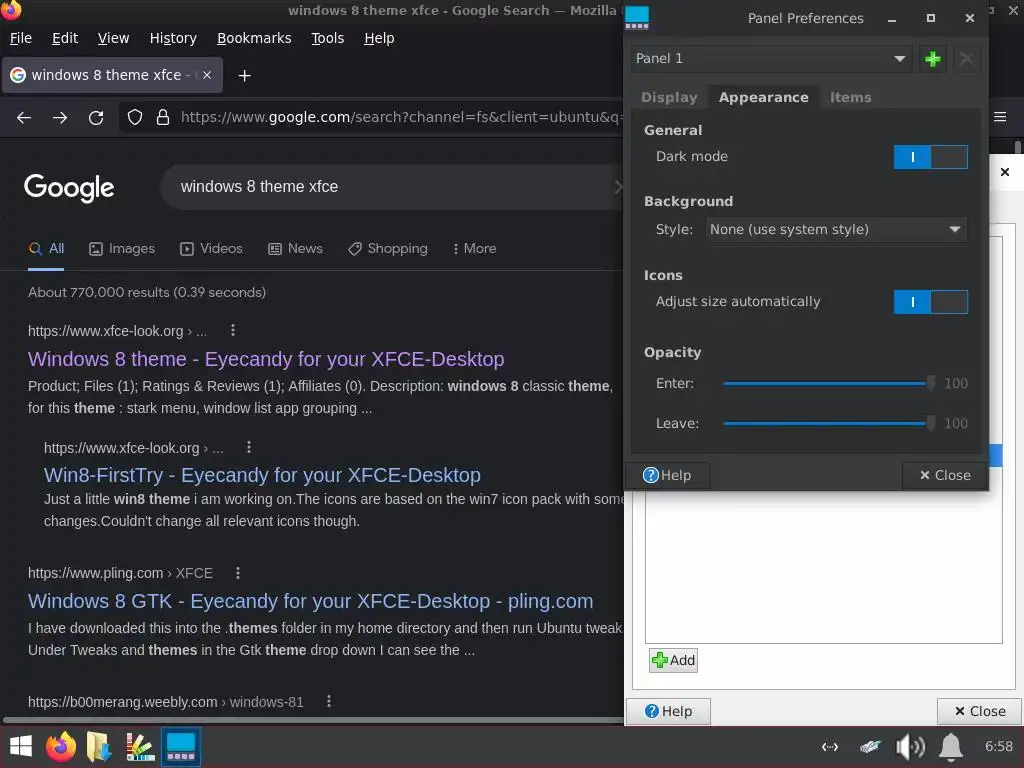
Task: Open the appearance settings icon in taskbar
Action: coord(140,746)
